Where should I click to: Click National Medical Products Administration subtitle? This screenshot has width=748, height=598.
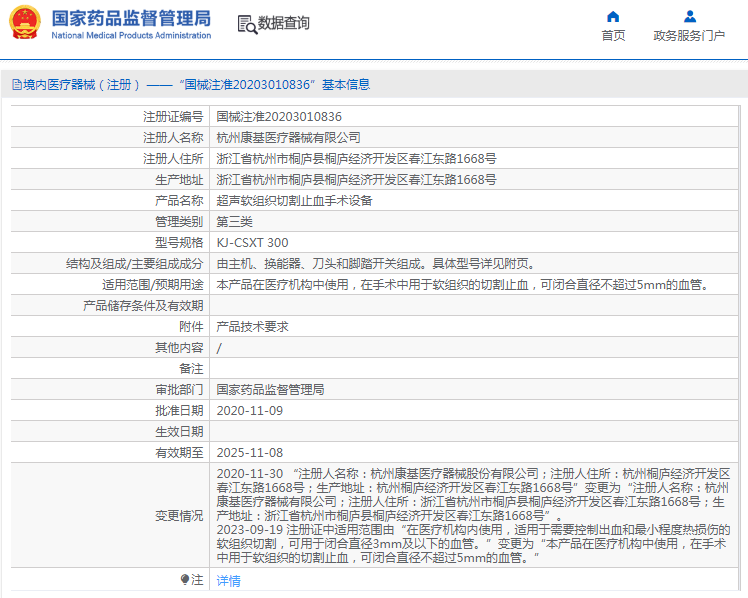131,36
